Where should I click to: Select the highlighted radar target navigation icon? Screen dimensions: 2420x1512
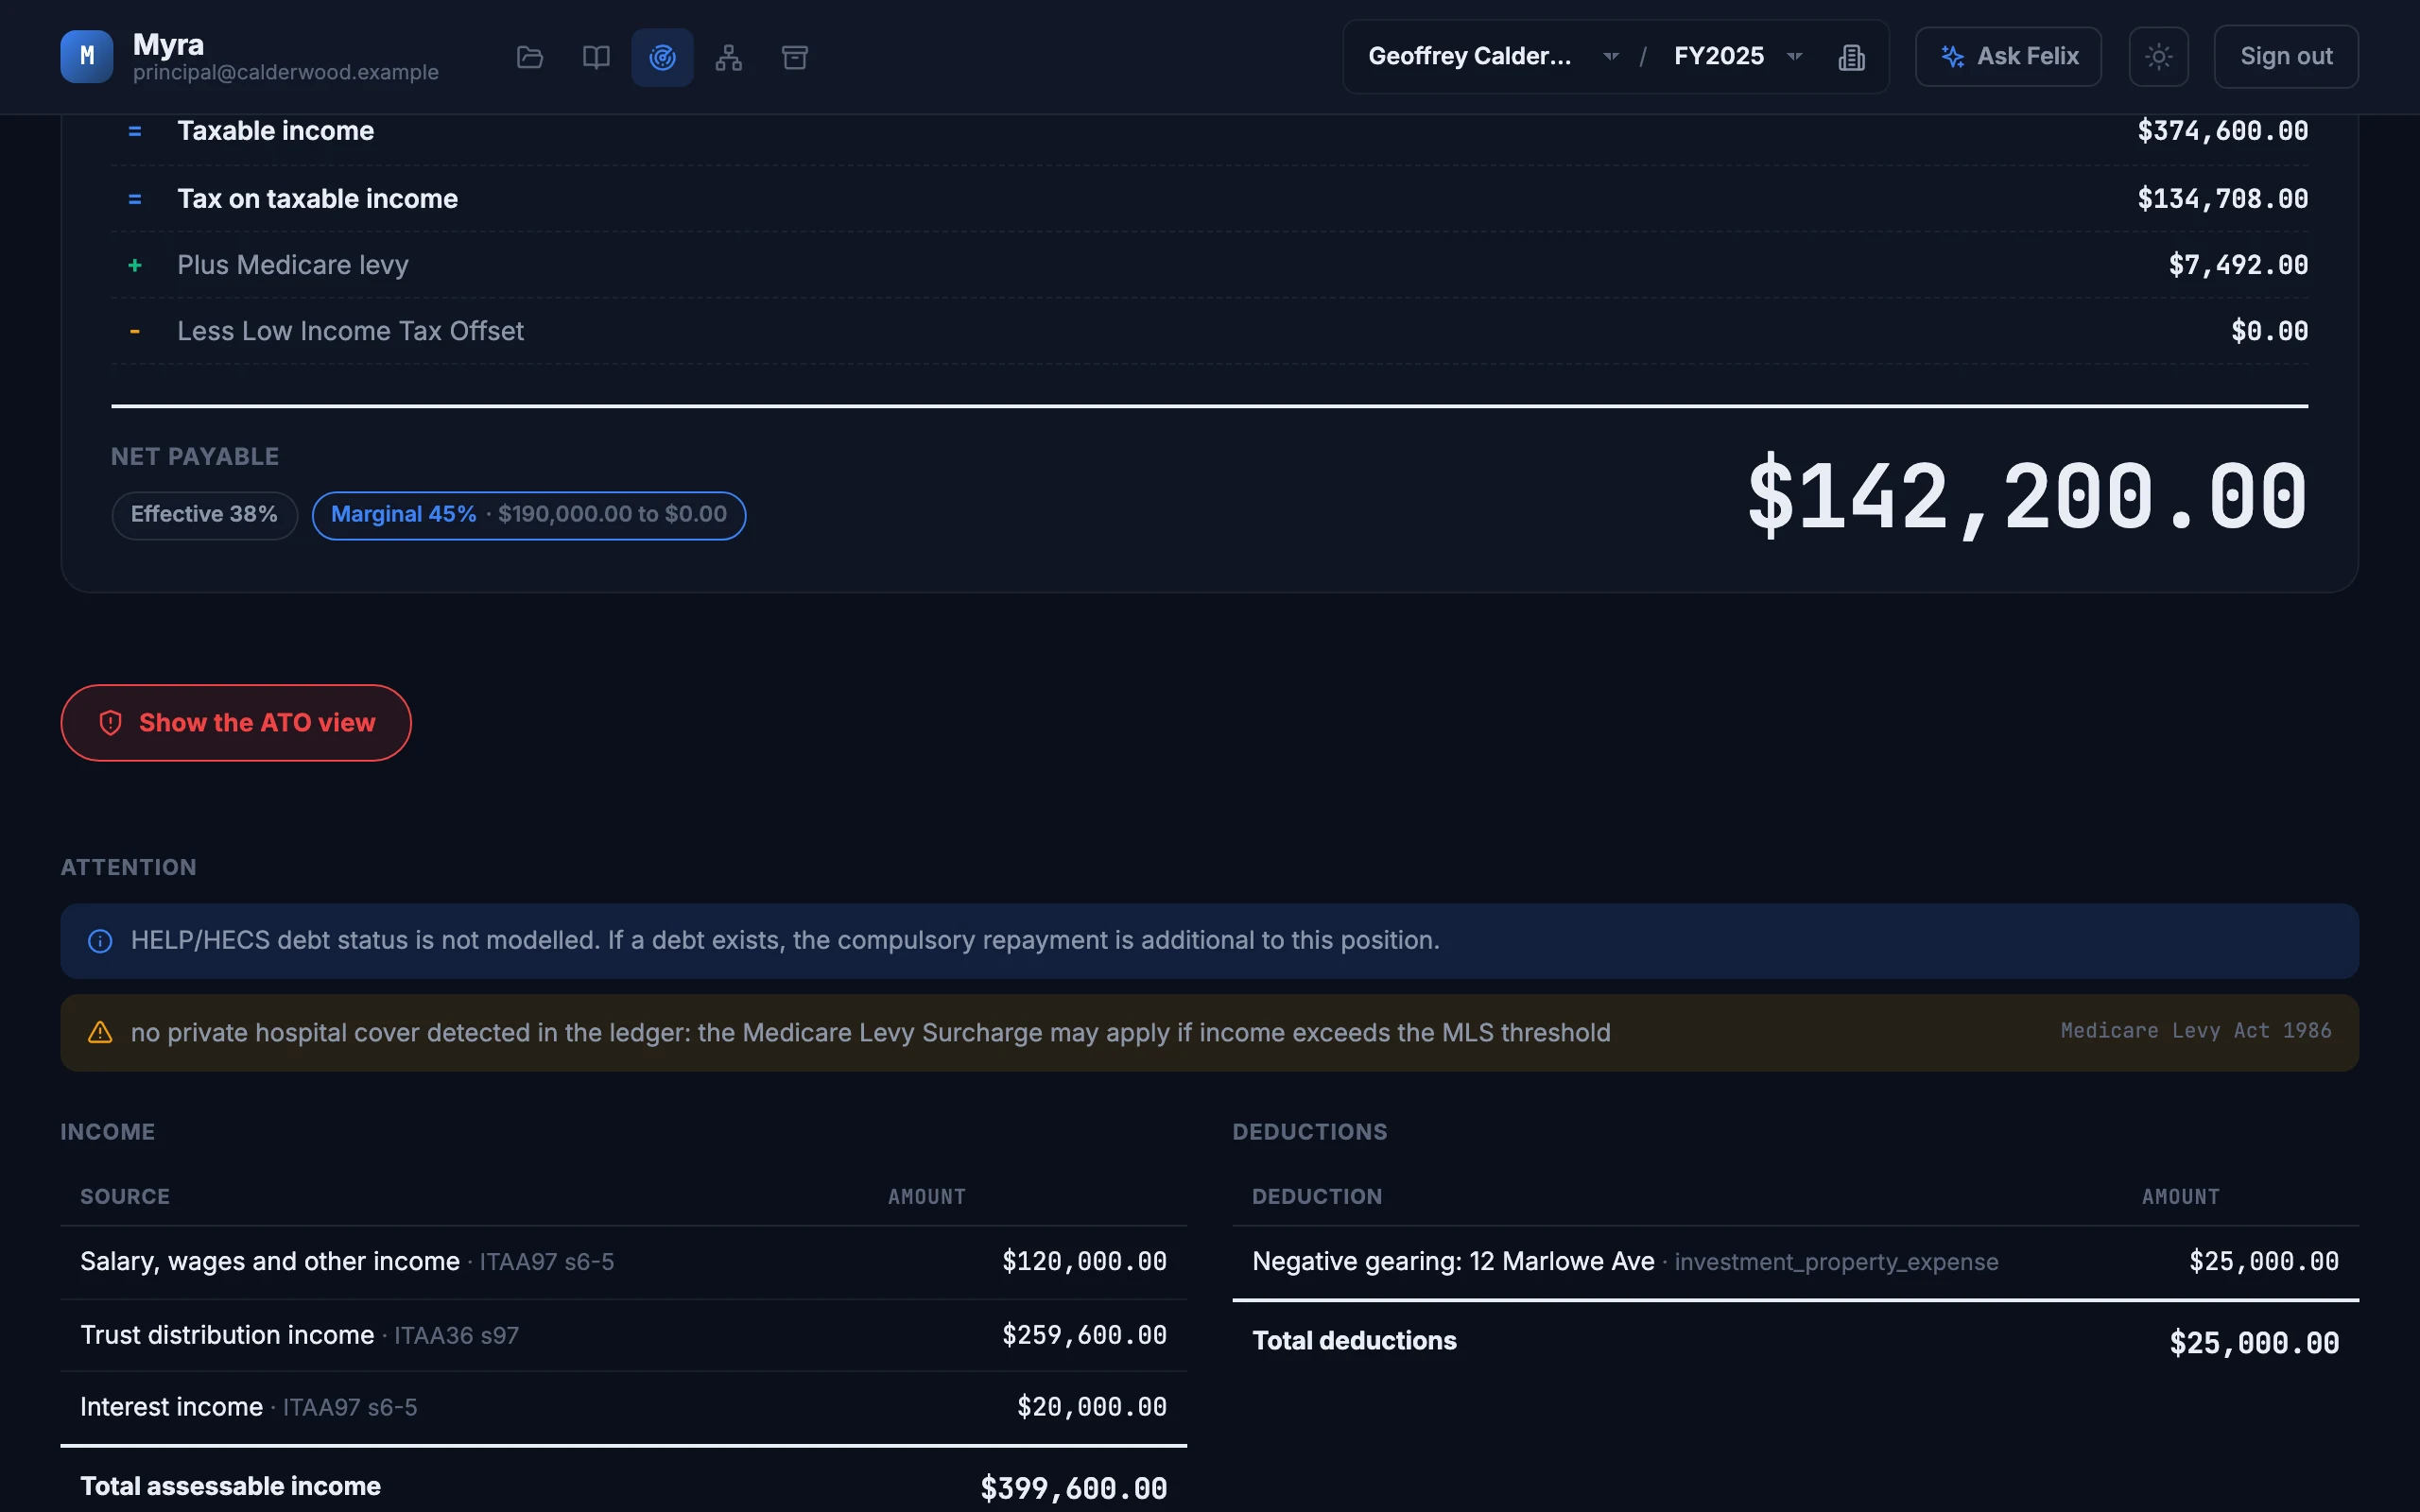pos(662,57)
